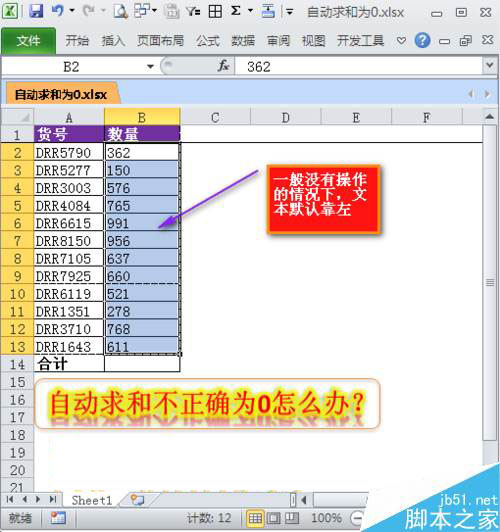The image size is (500, 532).
Task: Click the green 文件 button
Action: coord(28,41)
